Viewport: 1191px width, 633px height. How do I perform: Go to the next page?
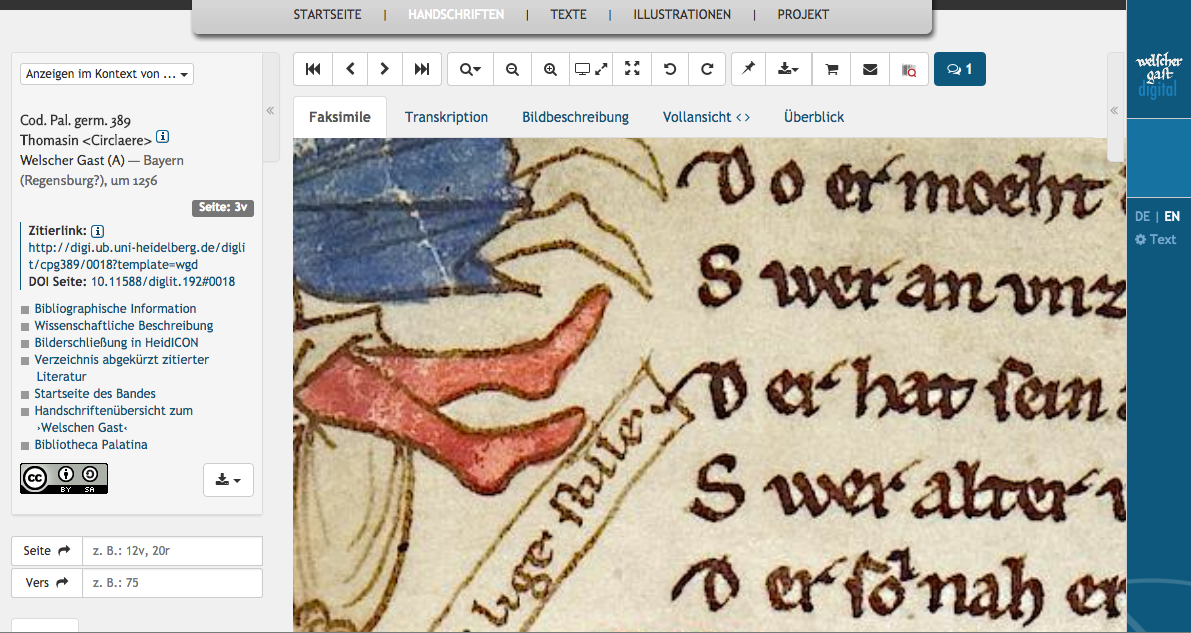[385, 69]
